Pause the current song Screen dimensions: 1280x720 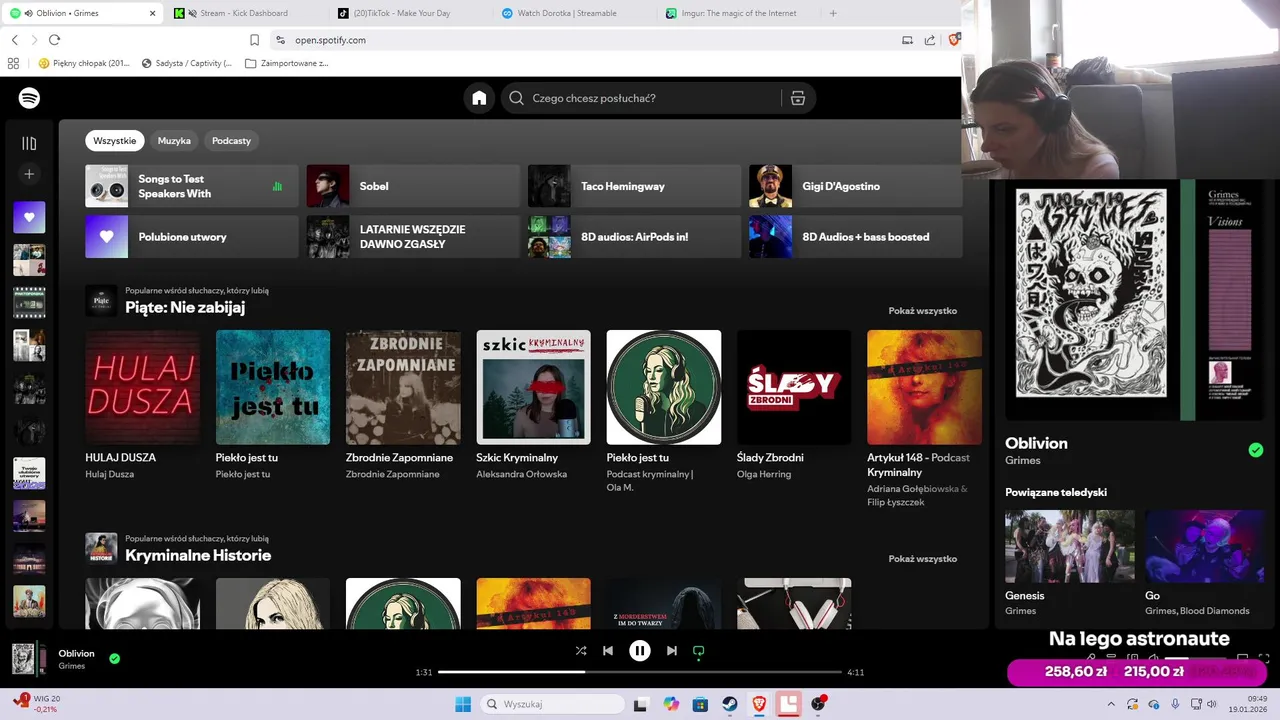tap(640, 651)
